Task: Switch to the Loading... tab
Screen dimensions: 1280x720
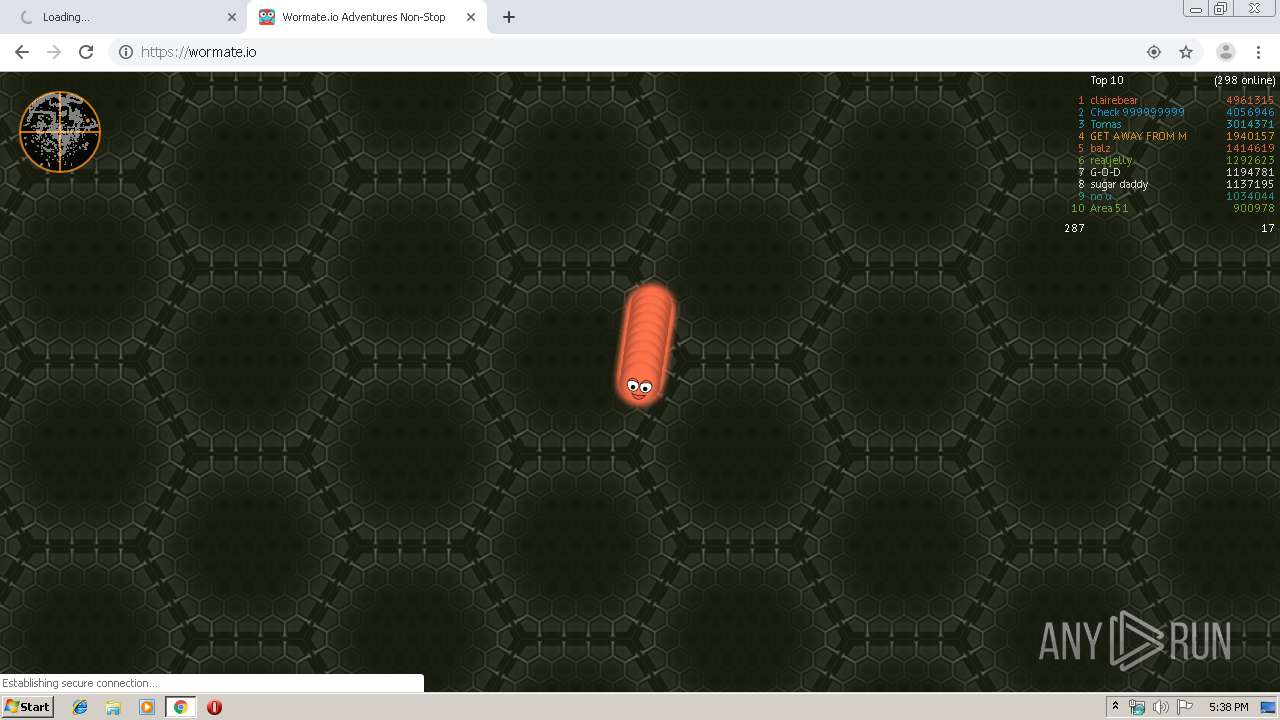Action: point(124,17)
